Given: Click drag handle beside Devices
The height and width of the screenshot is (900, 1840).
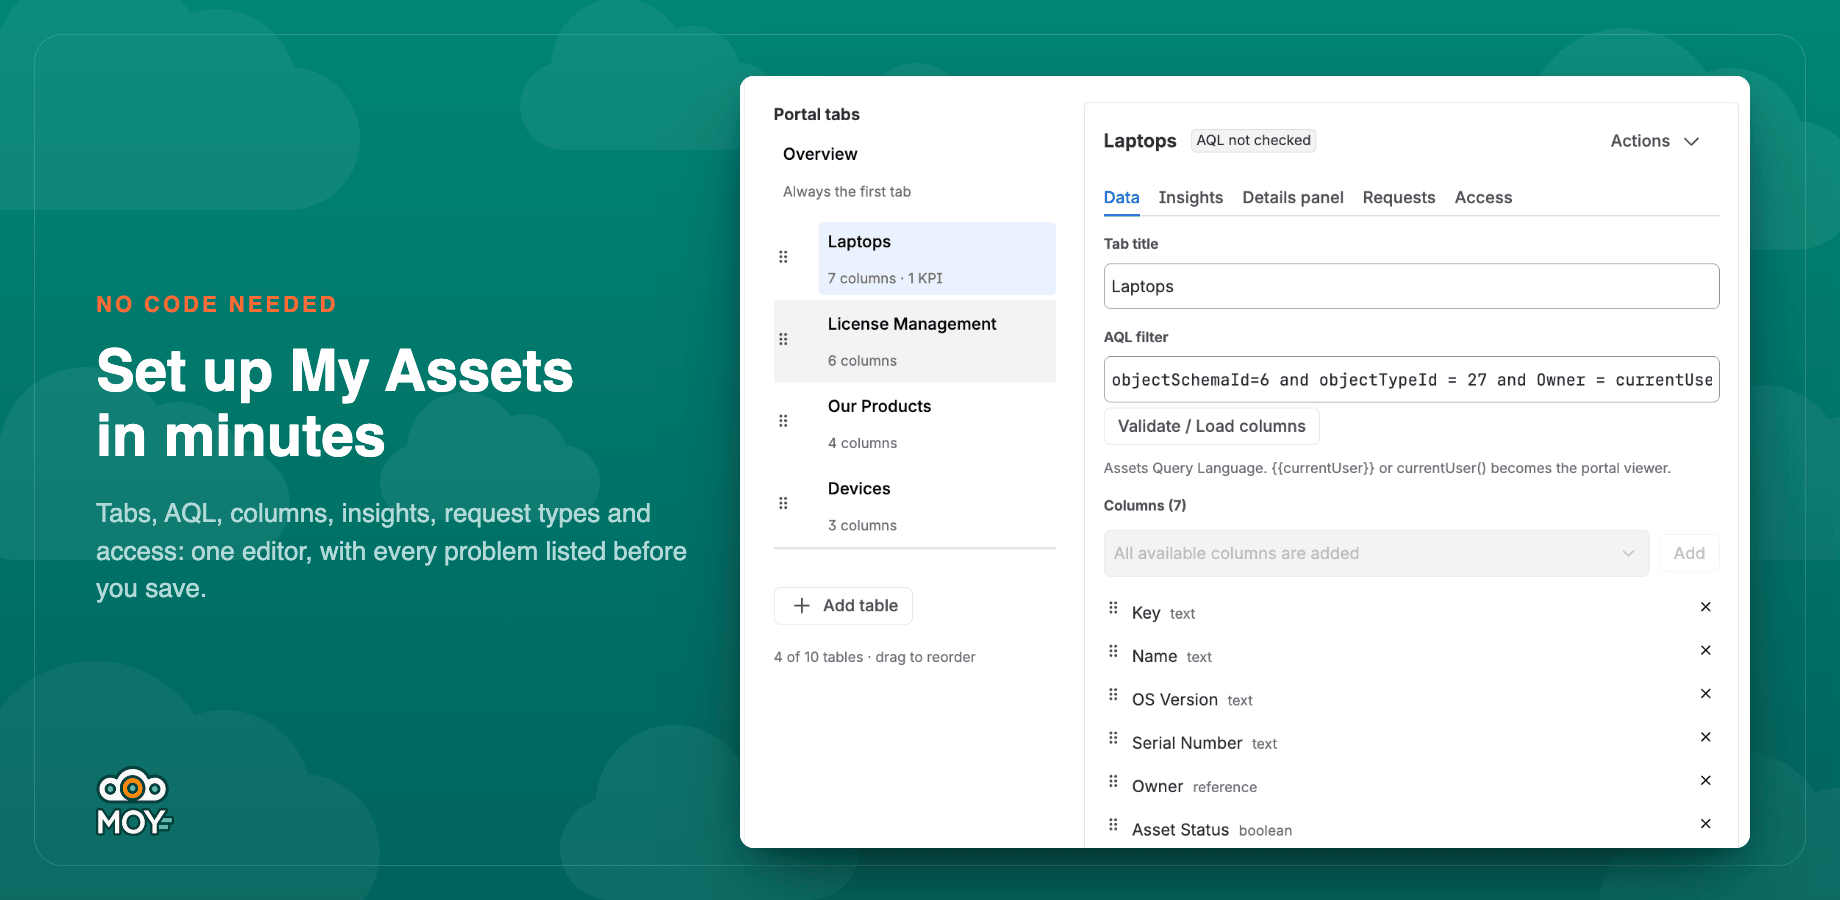Looking at the screenshot, I should pyautogui.click(x=783, y=503).
